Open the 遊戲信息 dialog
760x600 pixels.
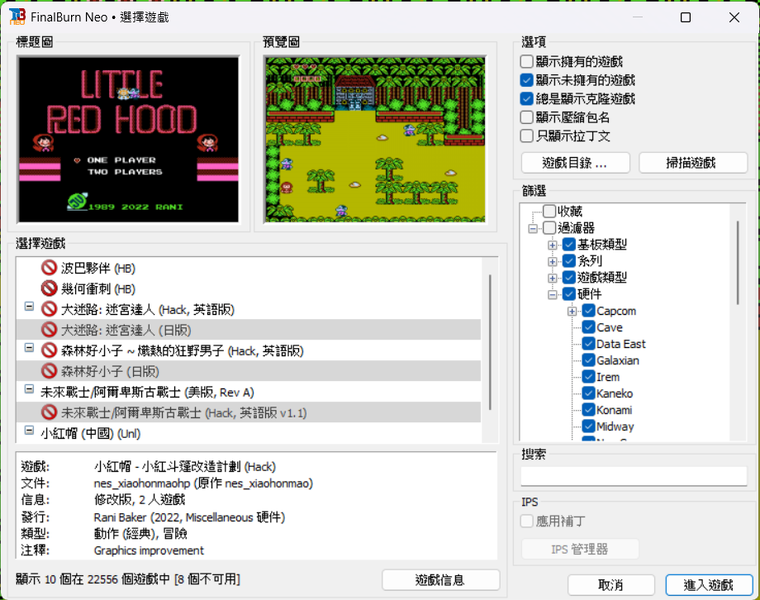point(441,580)
